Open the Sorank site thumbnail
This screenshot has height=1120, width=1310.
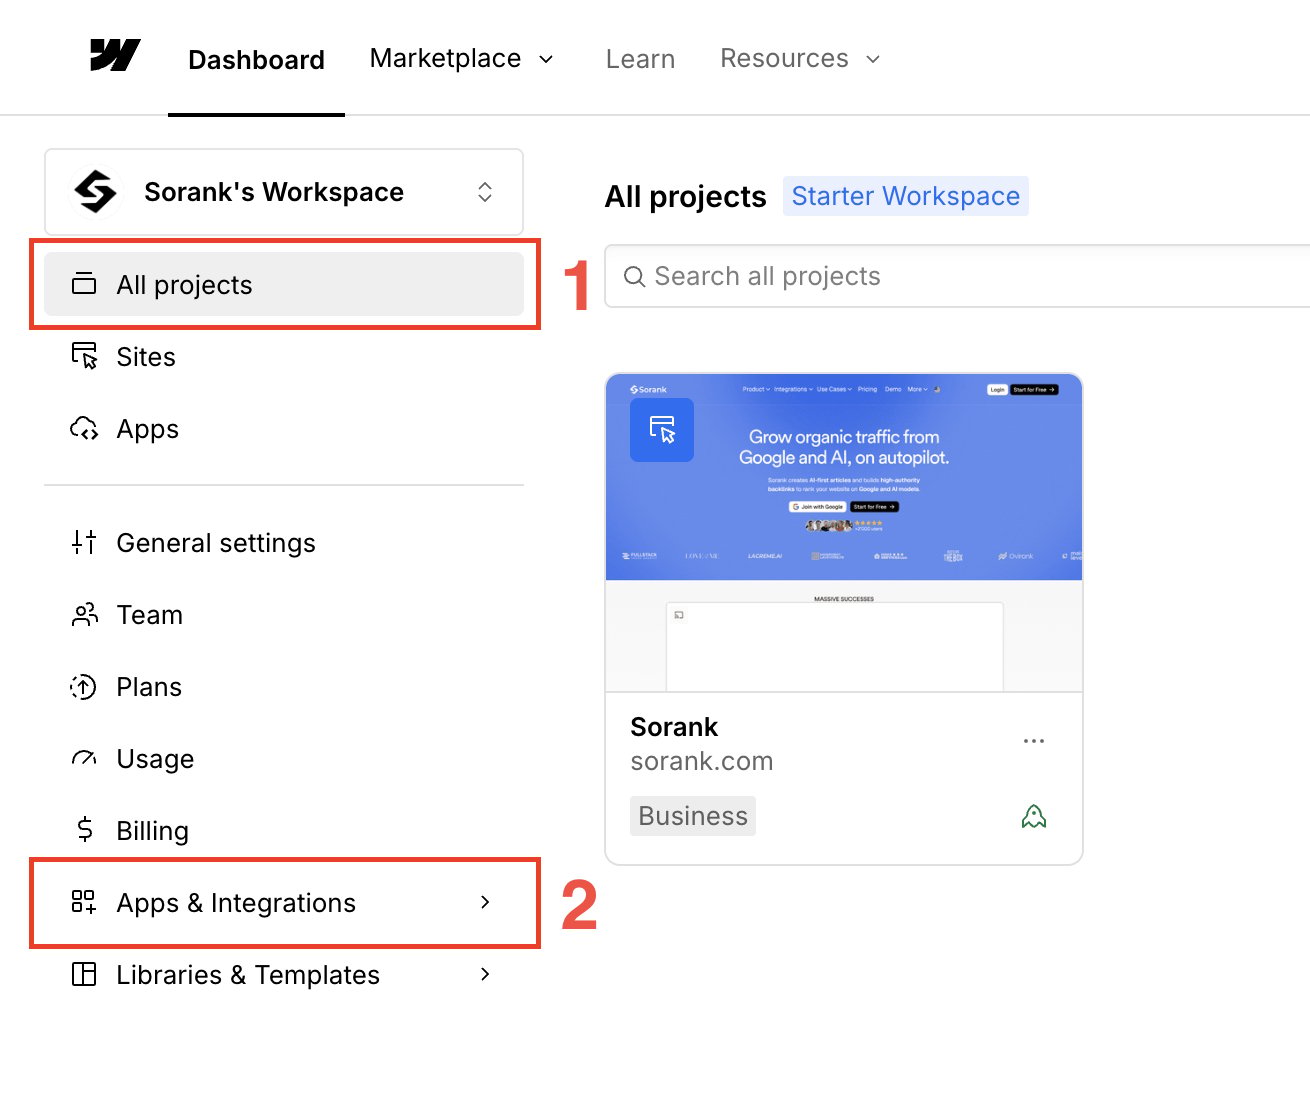[x=844, y=533]
